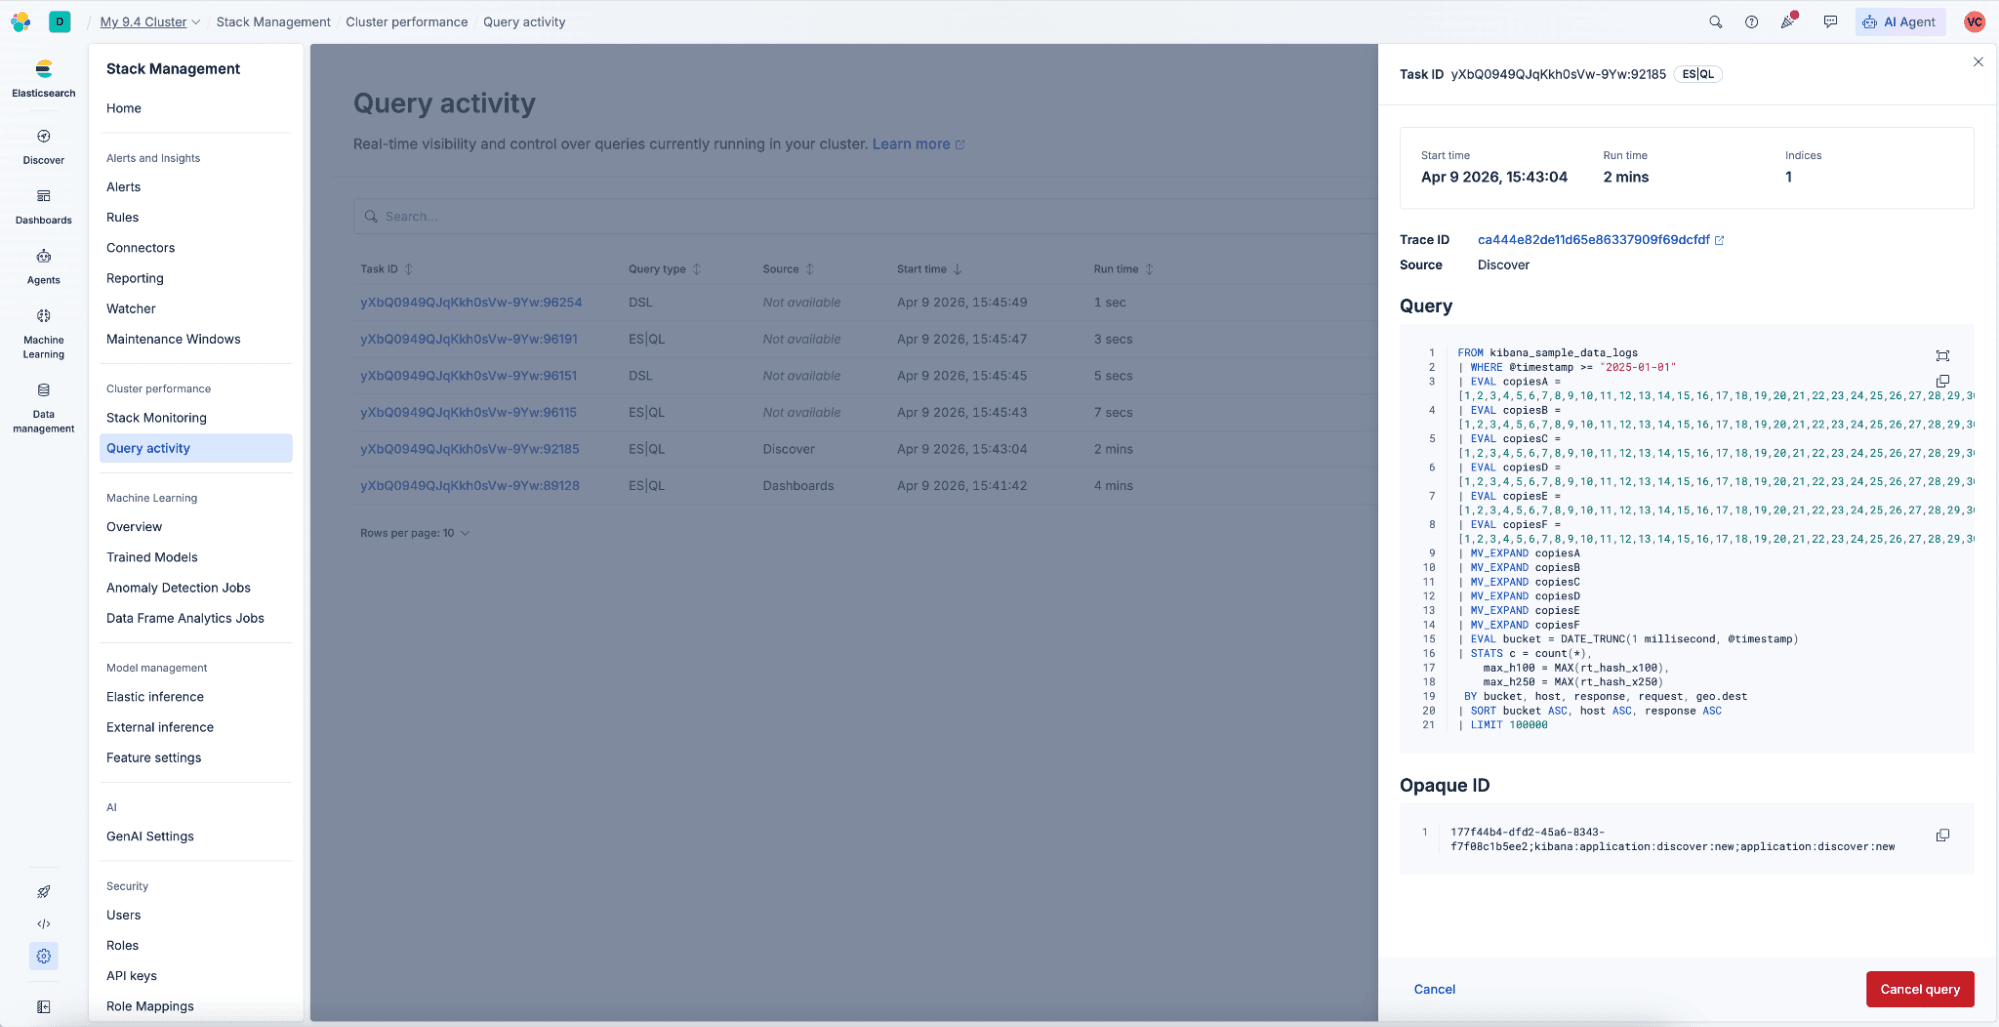This screenshot has width=1999, height=1027.
Task: Open Trained Models under Machine Learning
Action: [151, 557]
